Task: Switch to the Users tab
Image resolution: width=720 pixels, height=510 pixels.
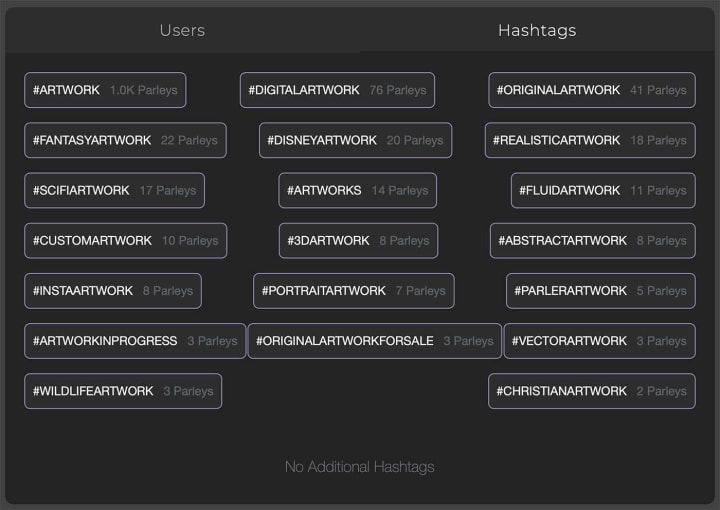Action: 182,30
